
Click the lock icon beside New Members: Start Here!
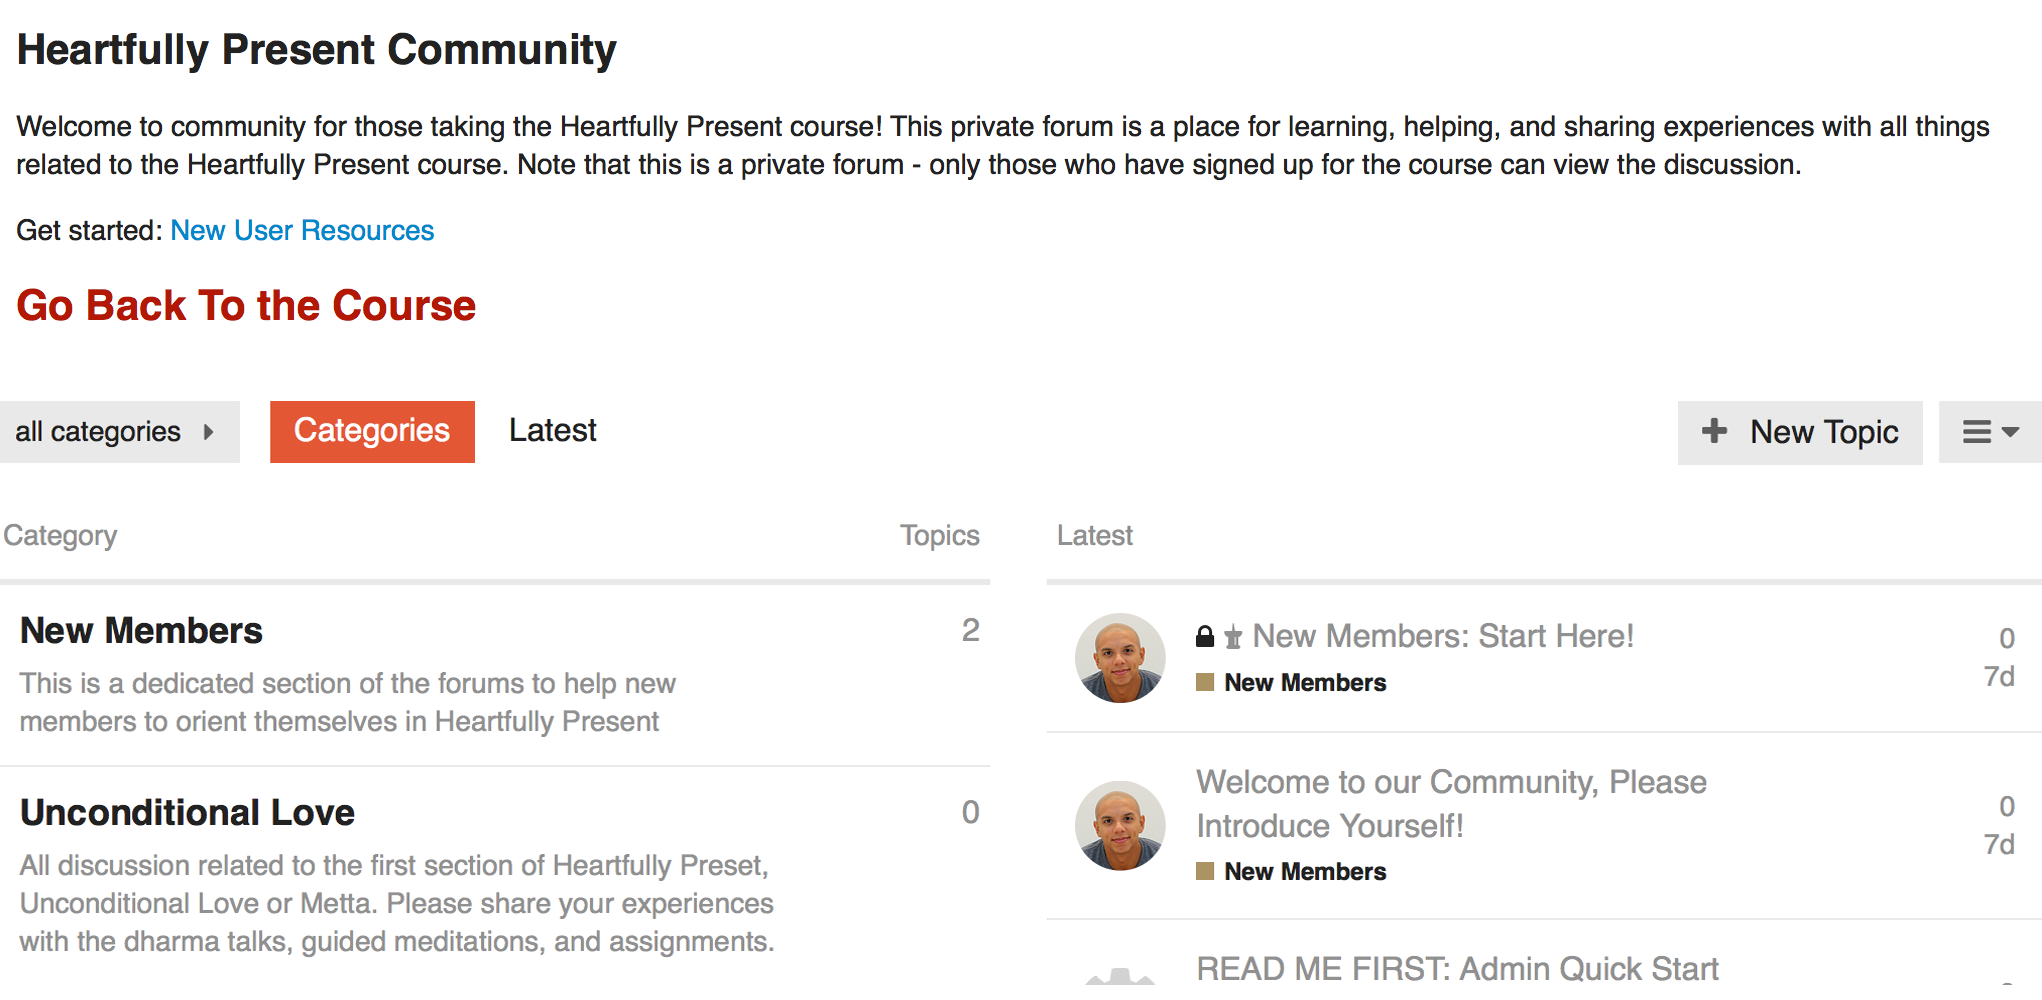coord(1205,637)
